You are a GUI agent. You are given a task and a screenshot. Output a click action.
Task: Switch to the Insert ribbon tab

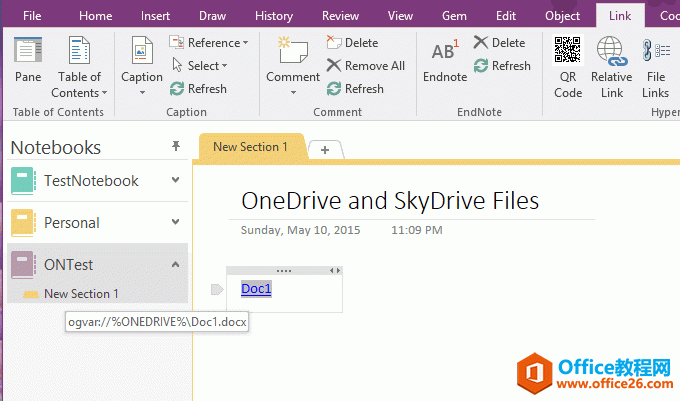[155, 15]
